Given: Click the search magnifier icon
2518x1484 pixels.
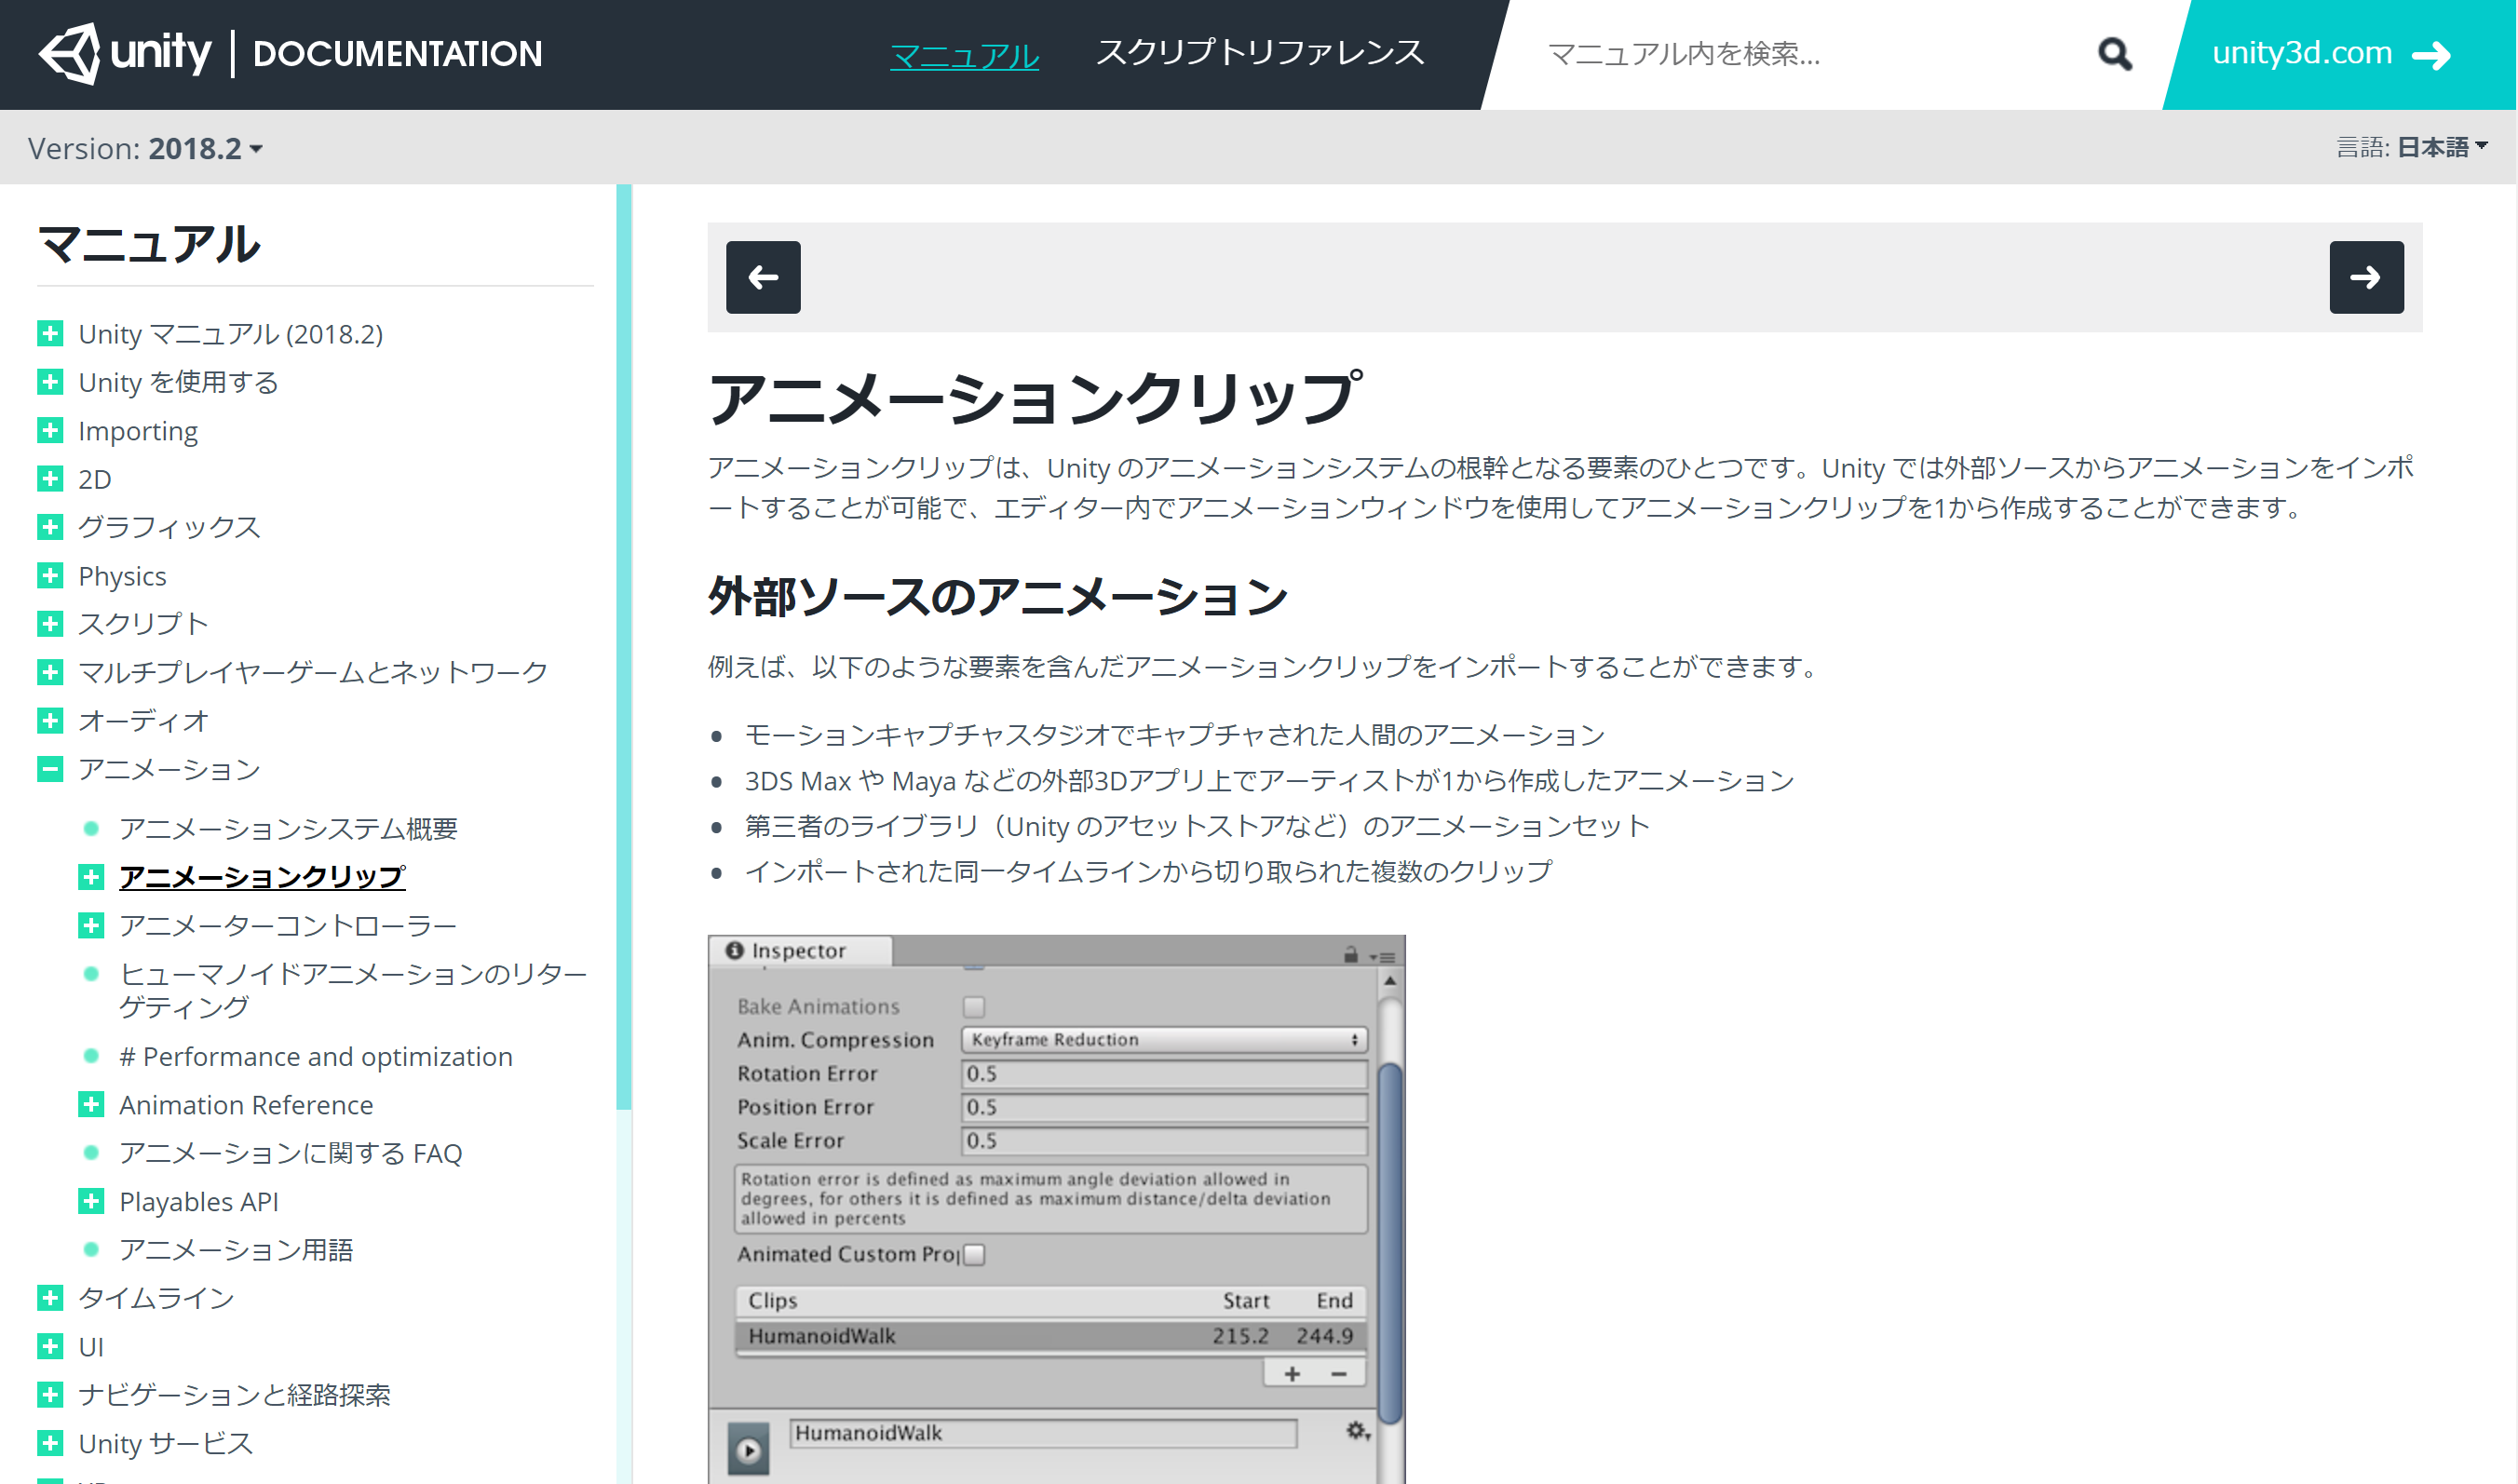Looking at the screenshot, I should tap(2113, 54).
